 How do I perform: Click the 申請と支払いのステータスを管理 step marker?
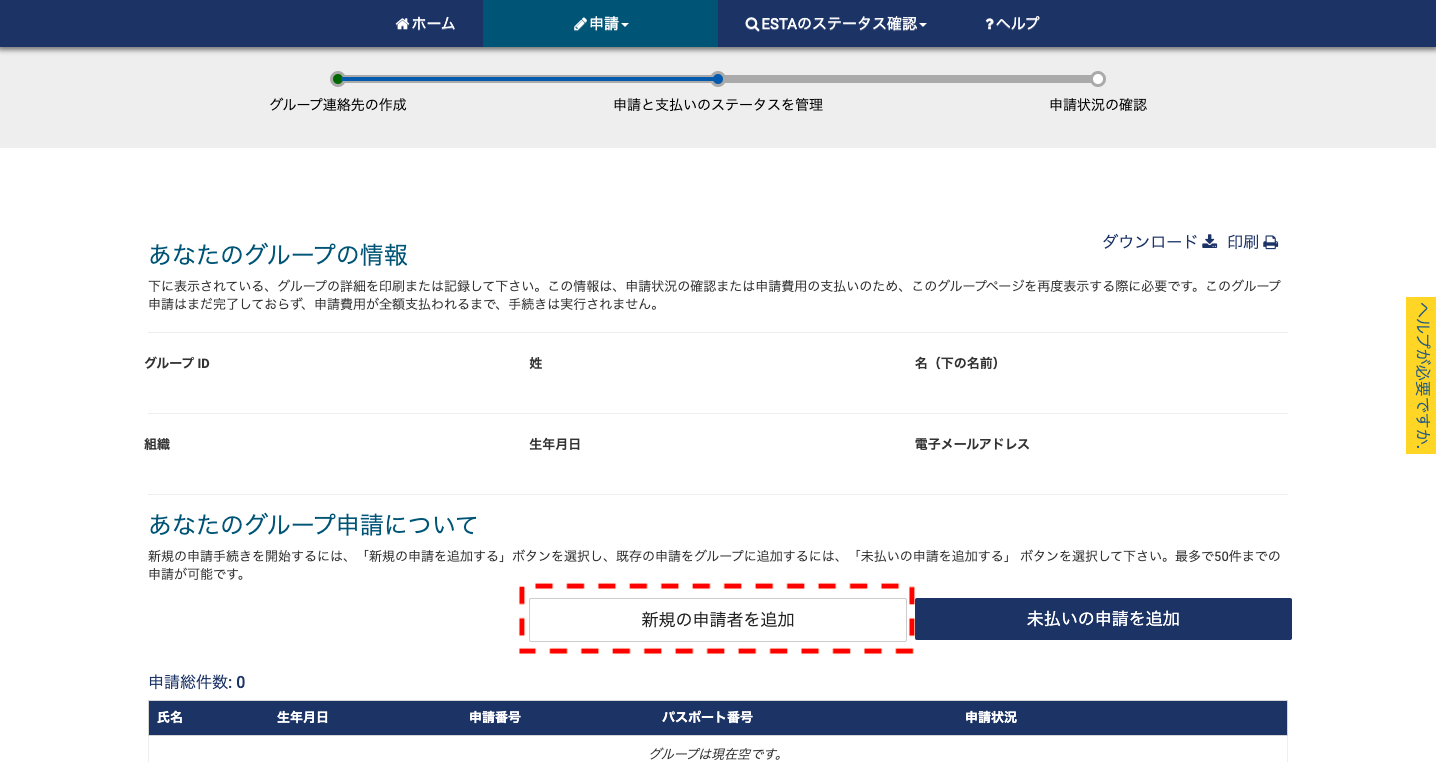[718, 79]
